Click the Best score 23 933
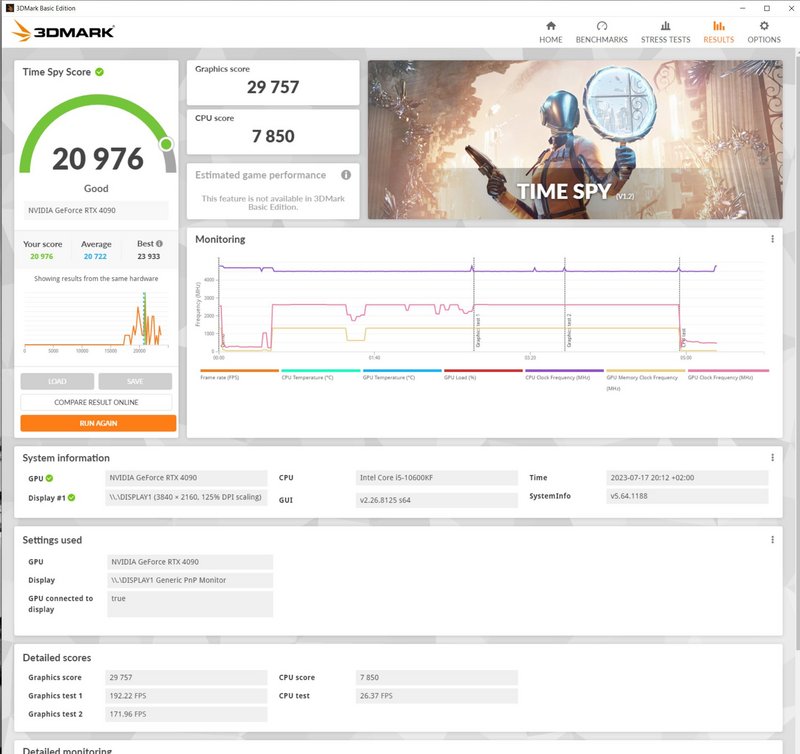 click(148, 257)
